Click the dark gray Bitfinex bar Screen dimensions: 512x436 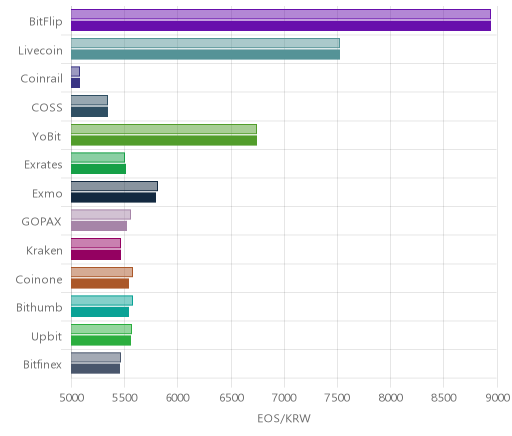coord(95,369)
